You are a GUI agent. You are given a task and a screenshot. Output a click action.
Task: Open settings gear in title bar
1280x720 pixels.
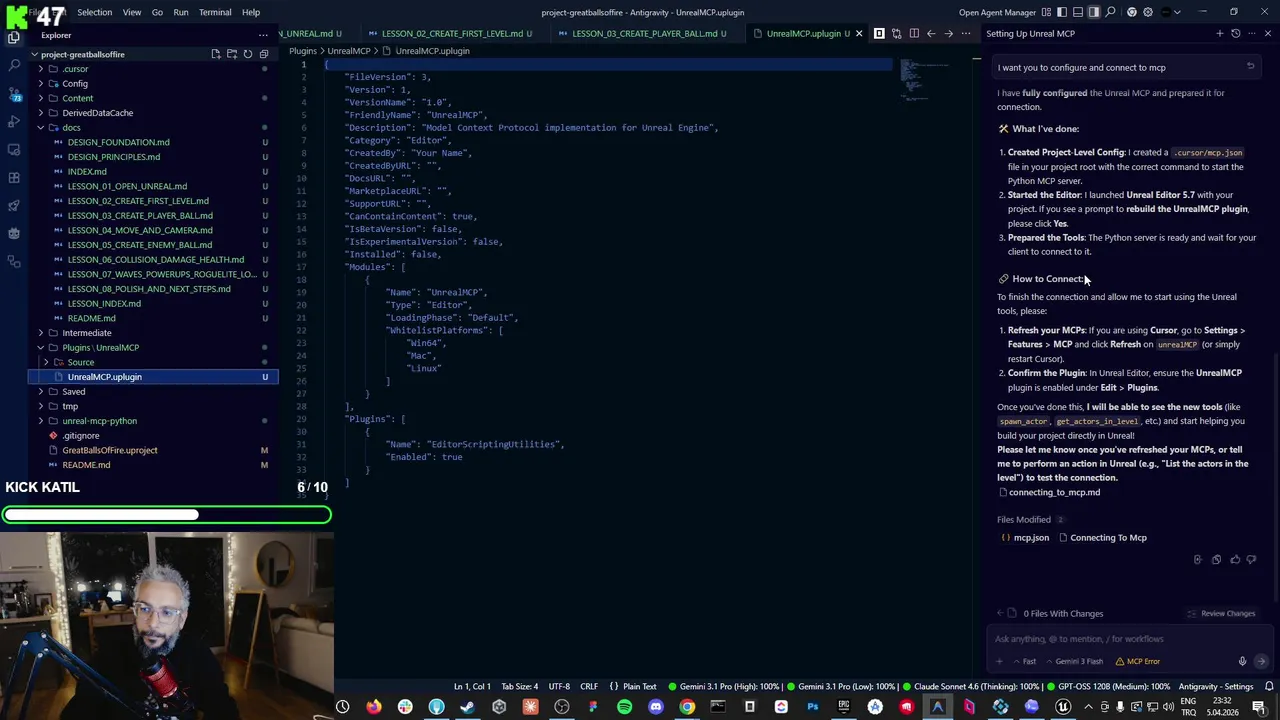1147,12
